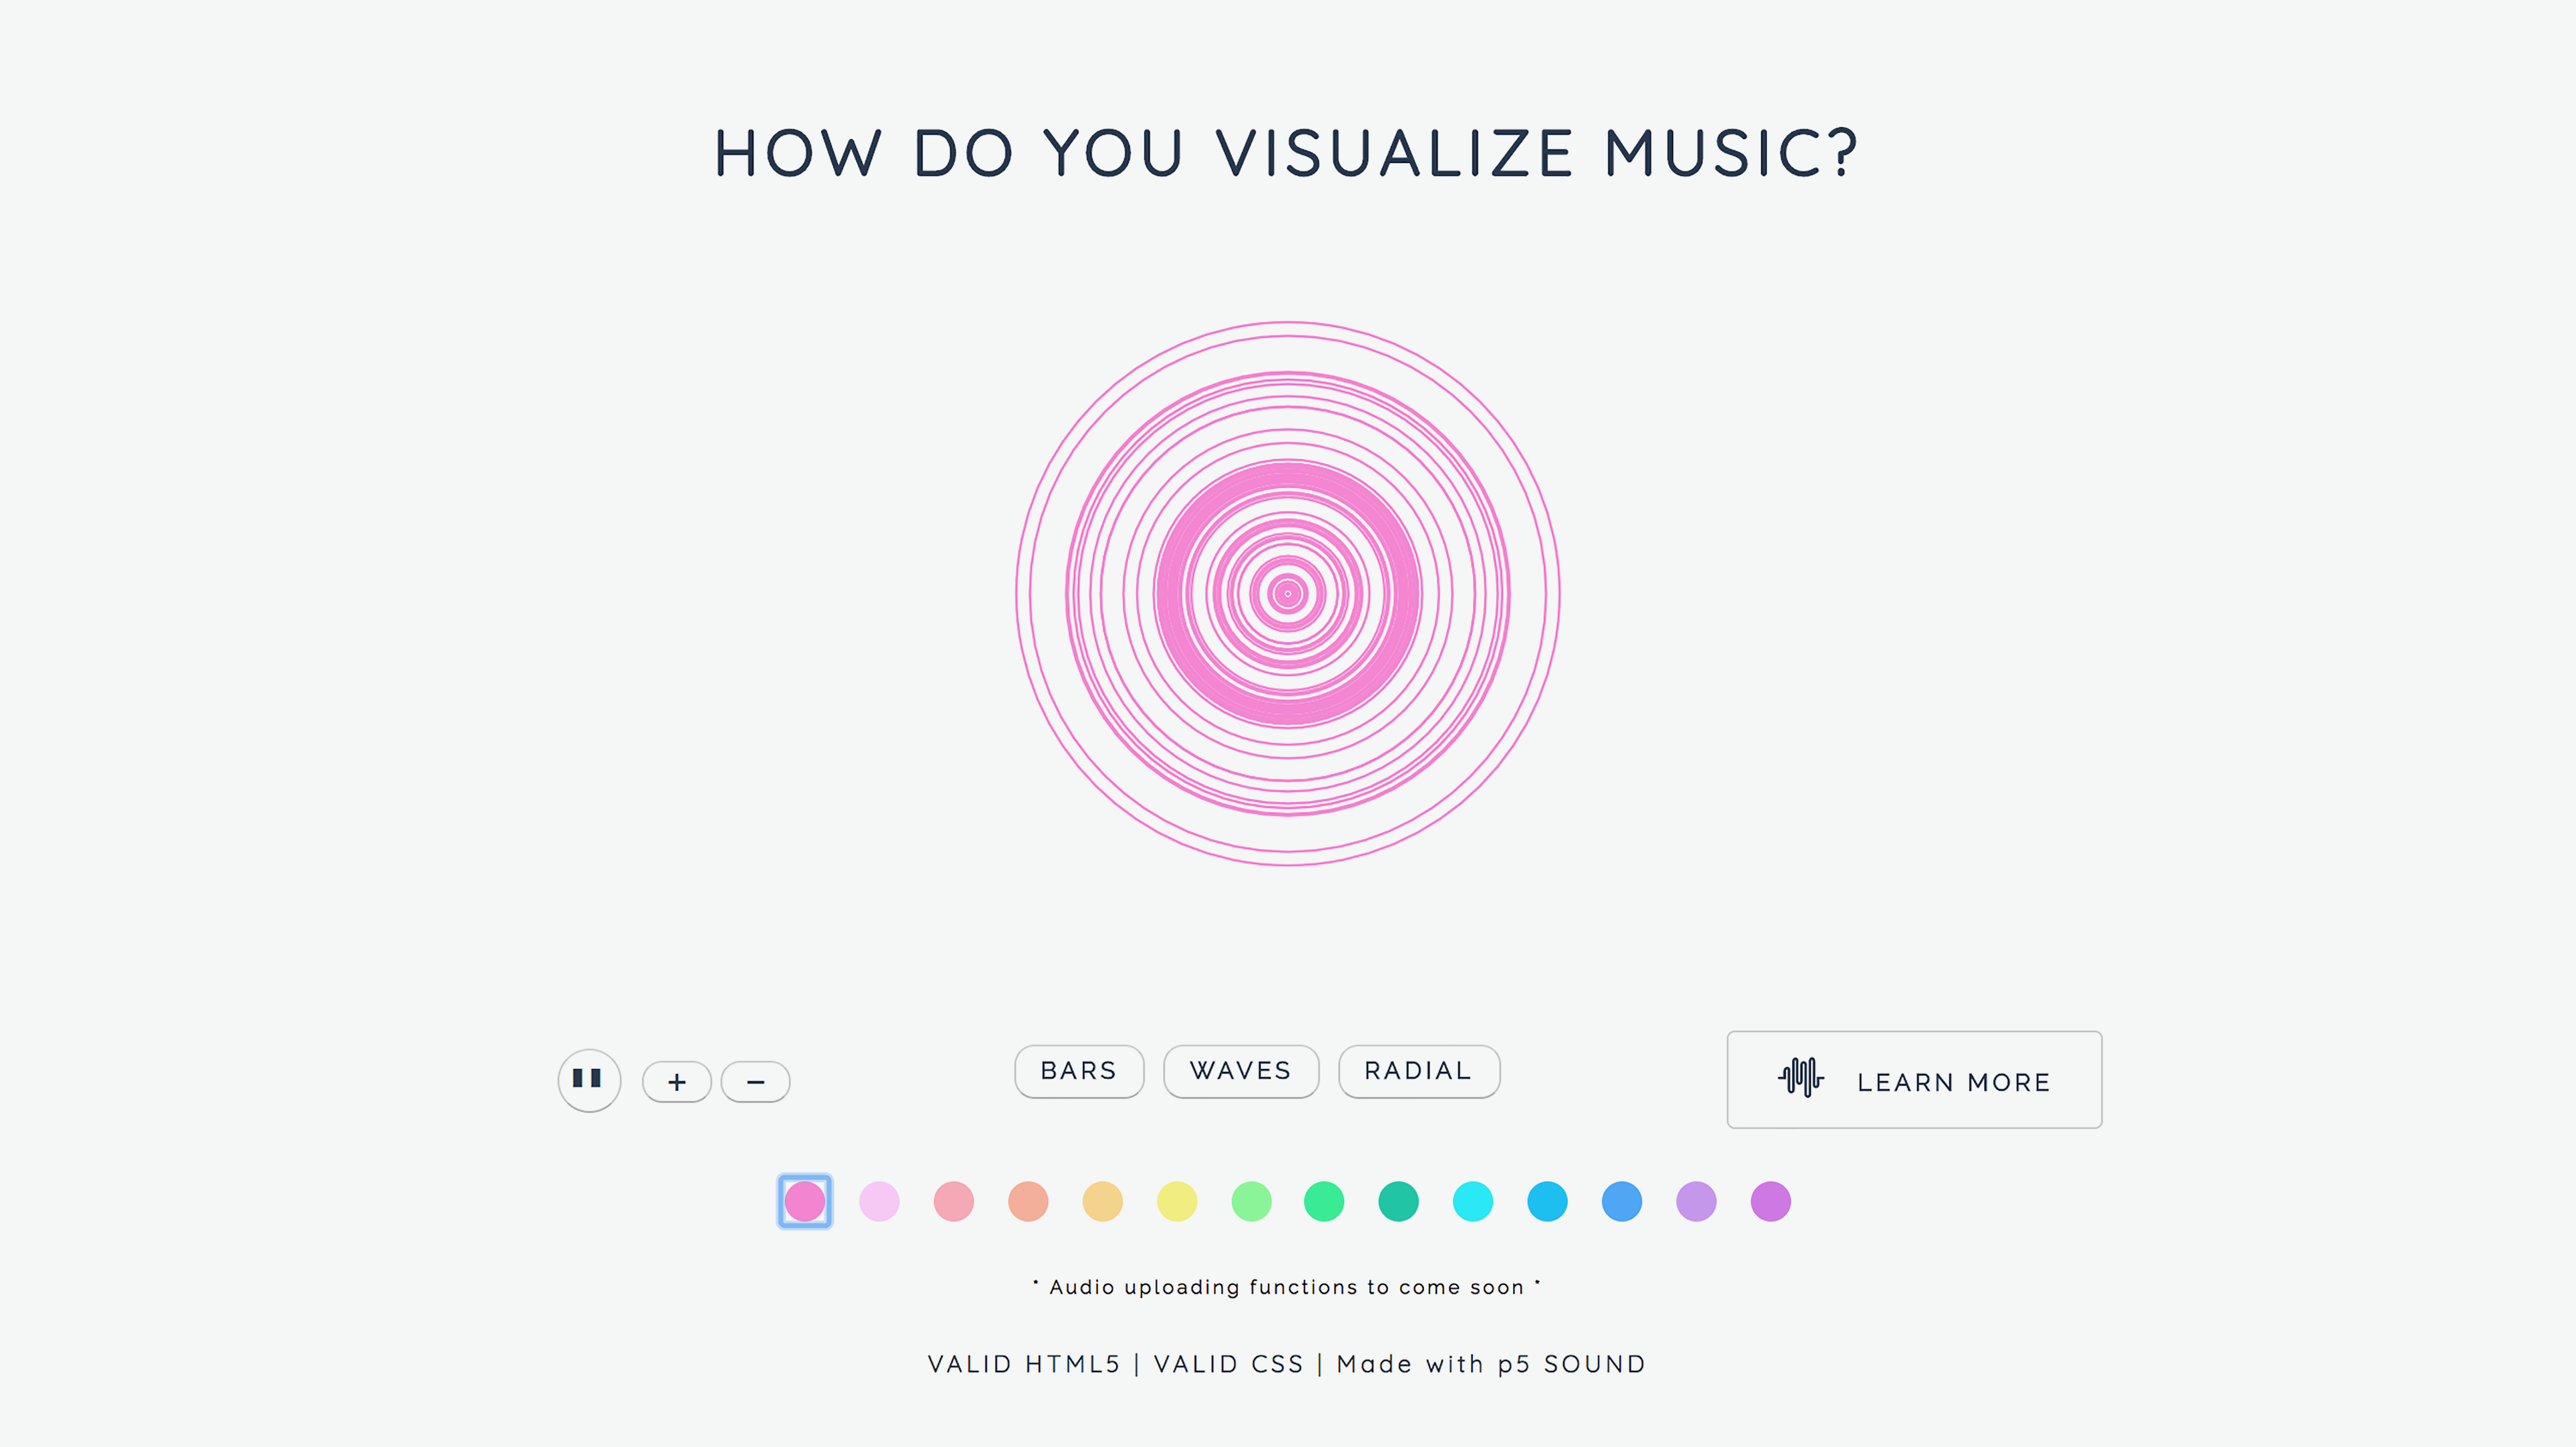This screenshot has height=1447, width=2576.
Task: Select the peach orange color swatch
Action: (x=1028, y=1201)
